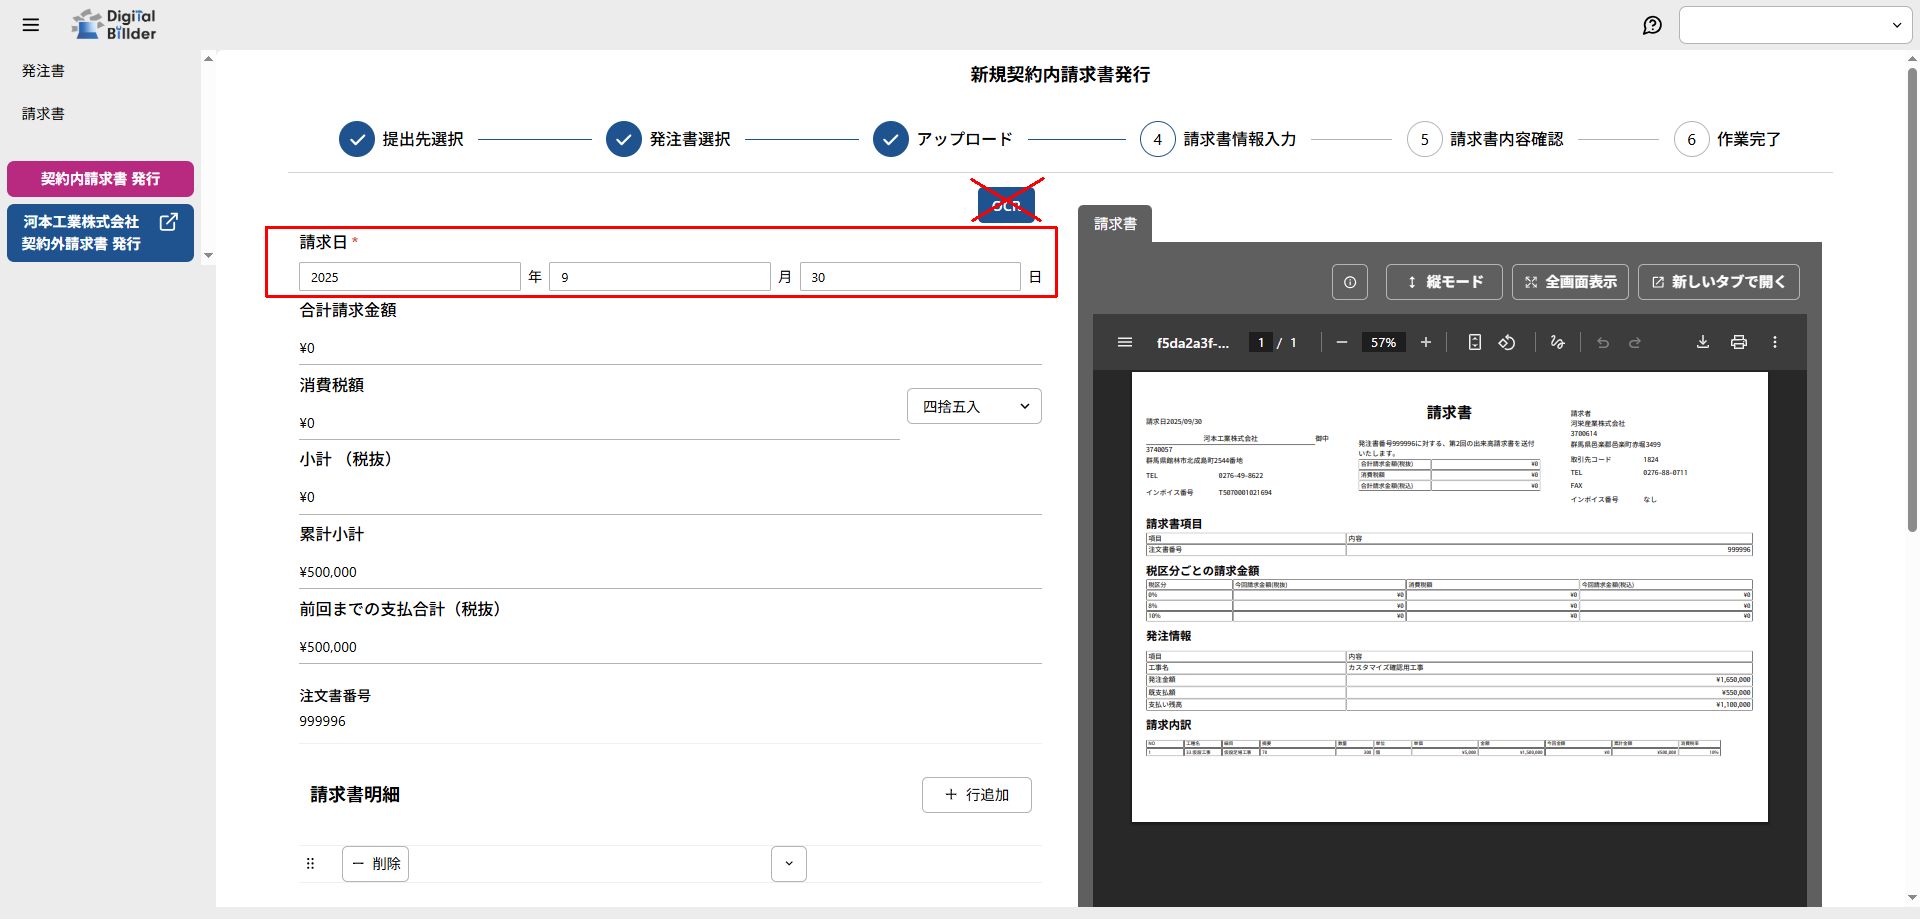
Task: Select the PDF draw annotation tool
Action: click(x=1557, y=342)
